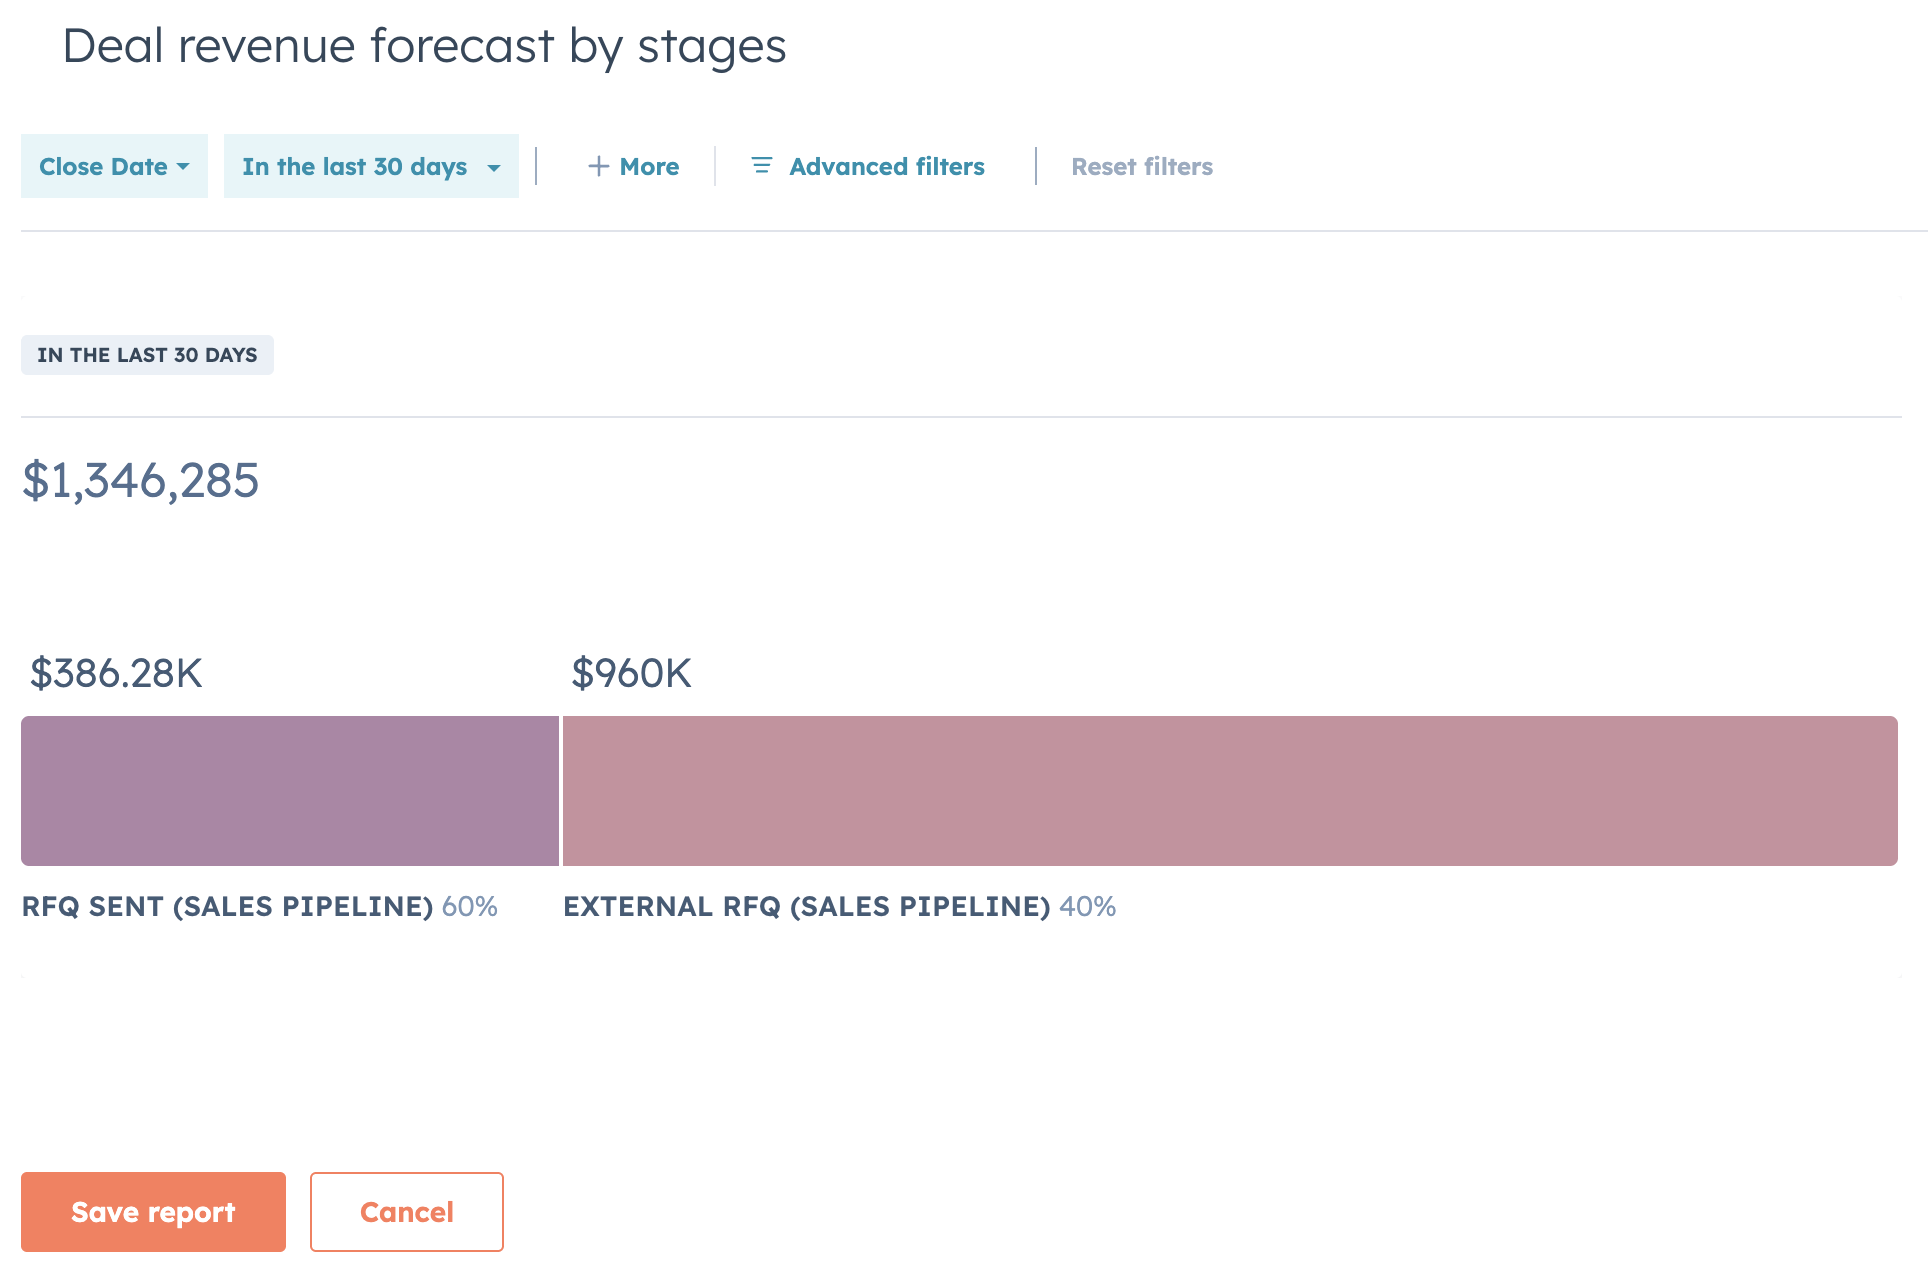The width and height of the screenshot is (1928, 1272).
Task: Click the $960K amount label
Action: click(x=631, y=673)
